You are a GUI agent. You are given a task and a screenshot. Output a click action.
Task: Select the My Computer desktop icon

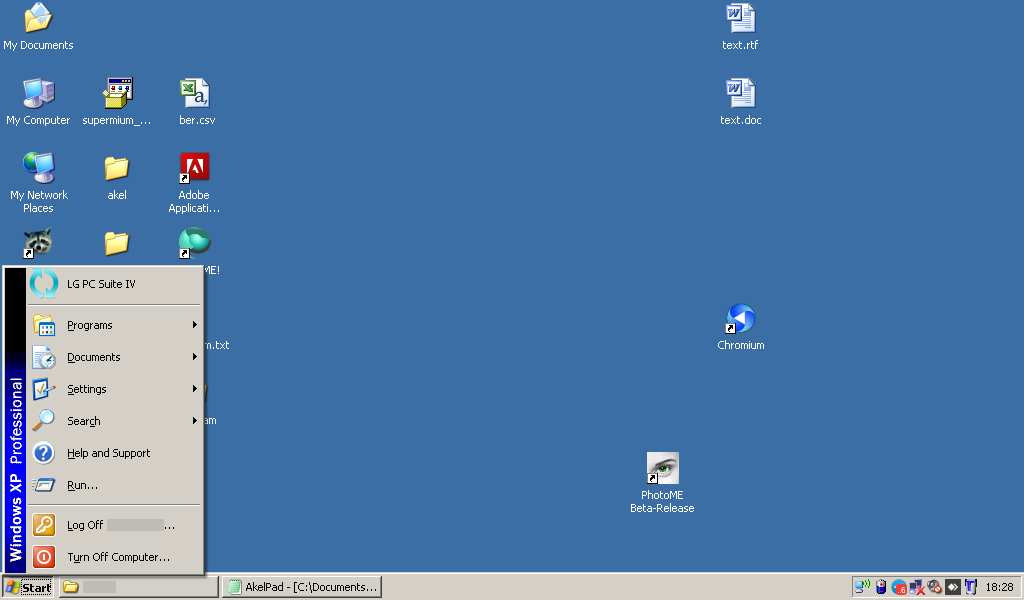coord(38,93)
